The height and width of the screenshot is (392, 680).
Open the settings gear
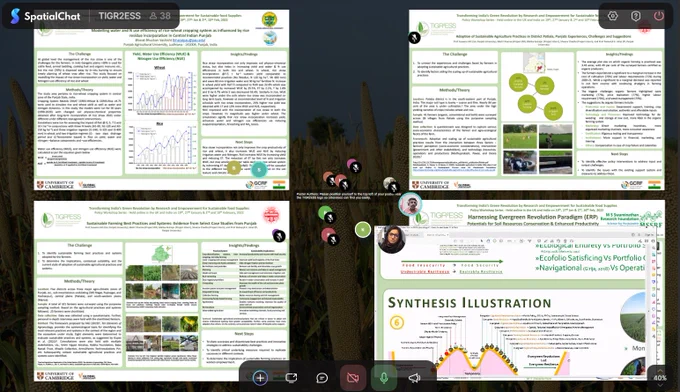612,16
